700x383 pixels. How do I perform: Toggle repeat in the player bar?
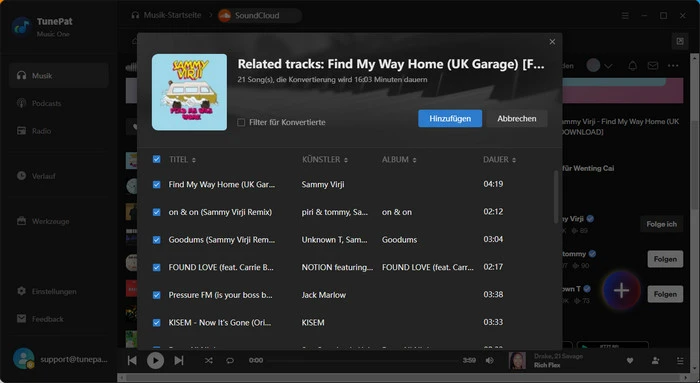pyautogui.click(x=230, y=360)
